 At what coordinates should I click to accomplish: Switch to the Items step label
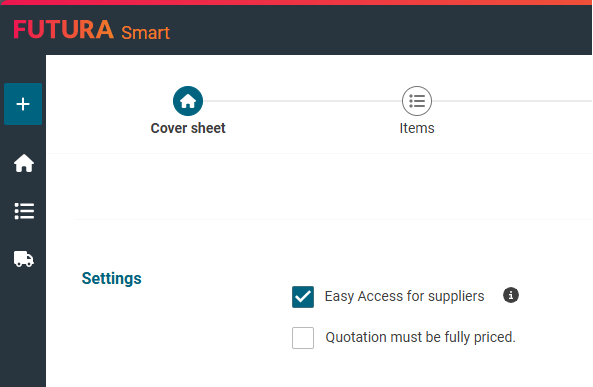click(x=417, y=128)
